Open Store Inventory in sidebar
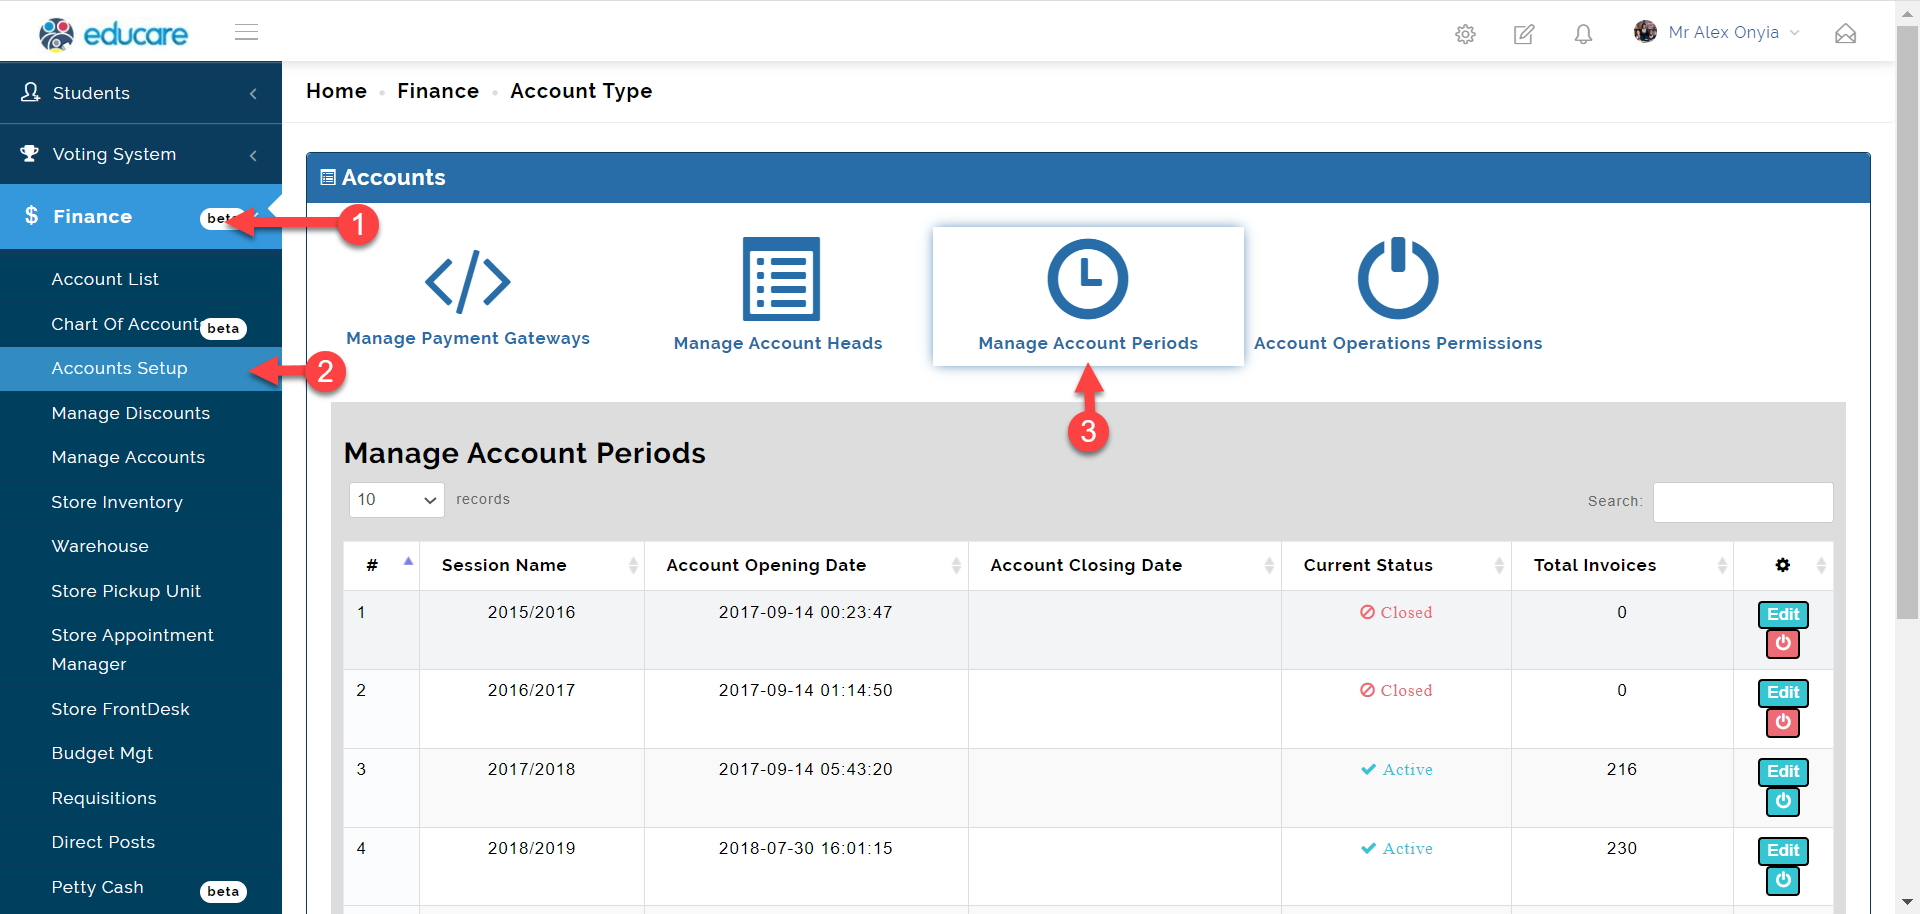 point(117,502)
